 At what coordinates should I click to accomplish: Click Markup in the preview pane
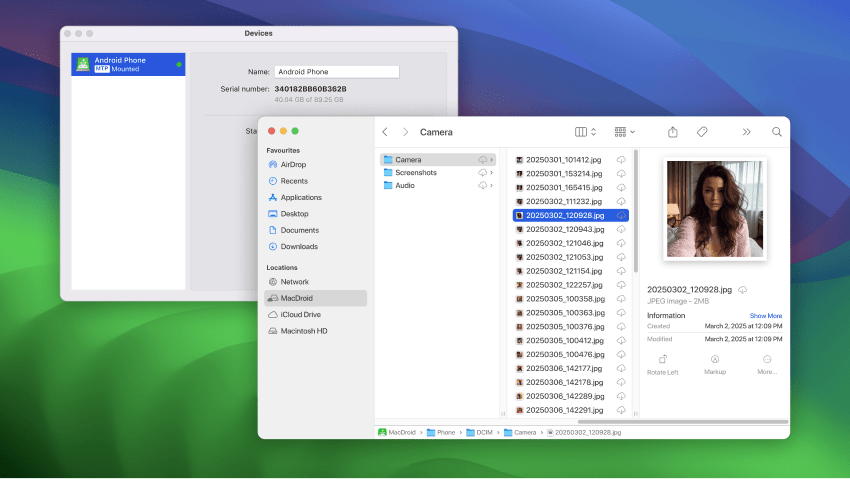[x=714, y=365]
